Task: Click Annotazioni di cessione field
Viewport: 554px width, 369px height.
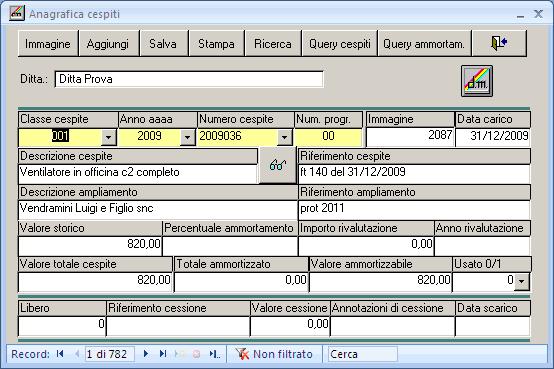Action: click(393, 326)
